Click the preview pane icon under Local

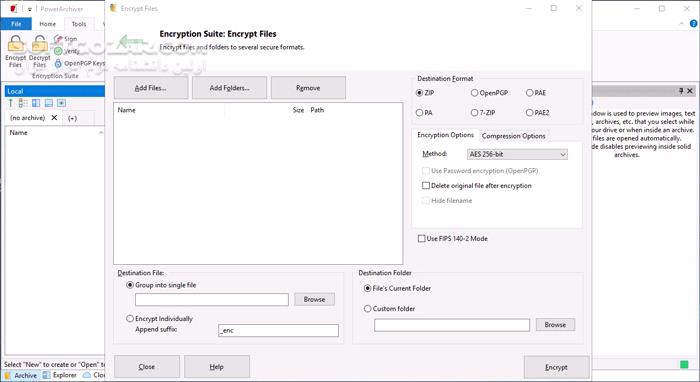(62, 103)
